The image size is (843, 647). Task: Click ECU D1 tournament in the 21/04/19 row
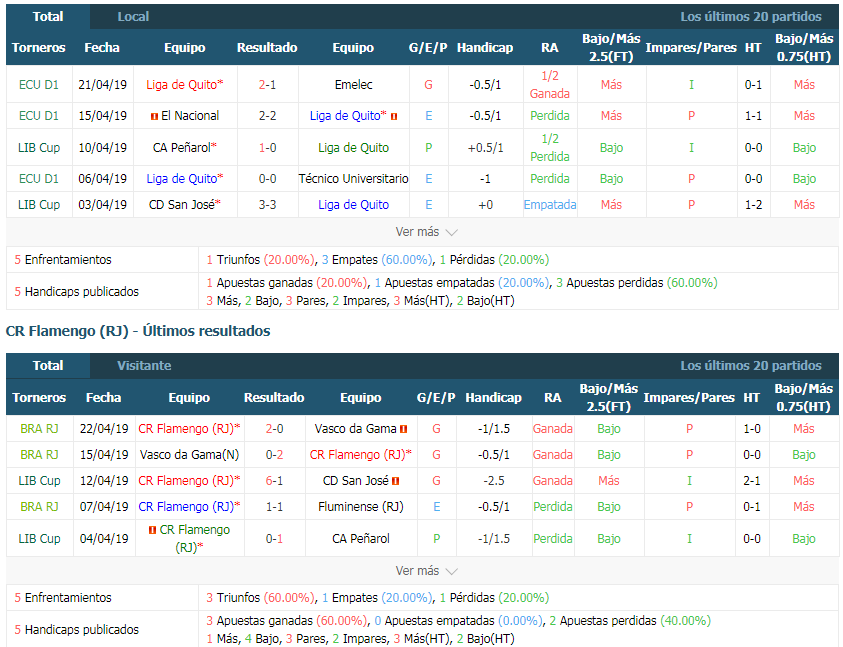click(x=39, y=84)
